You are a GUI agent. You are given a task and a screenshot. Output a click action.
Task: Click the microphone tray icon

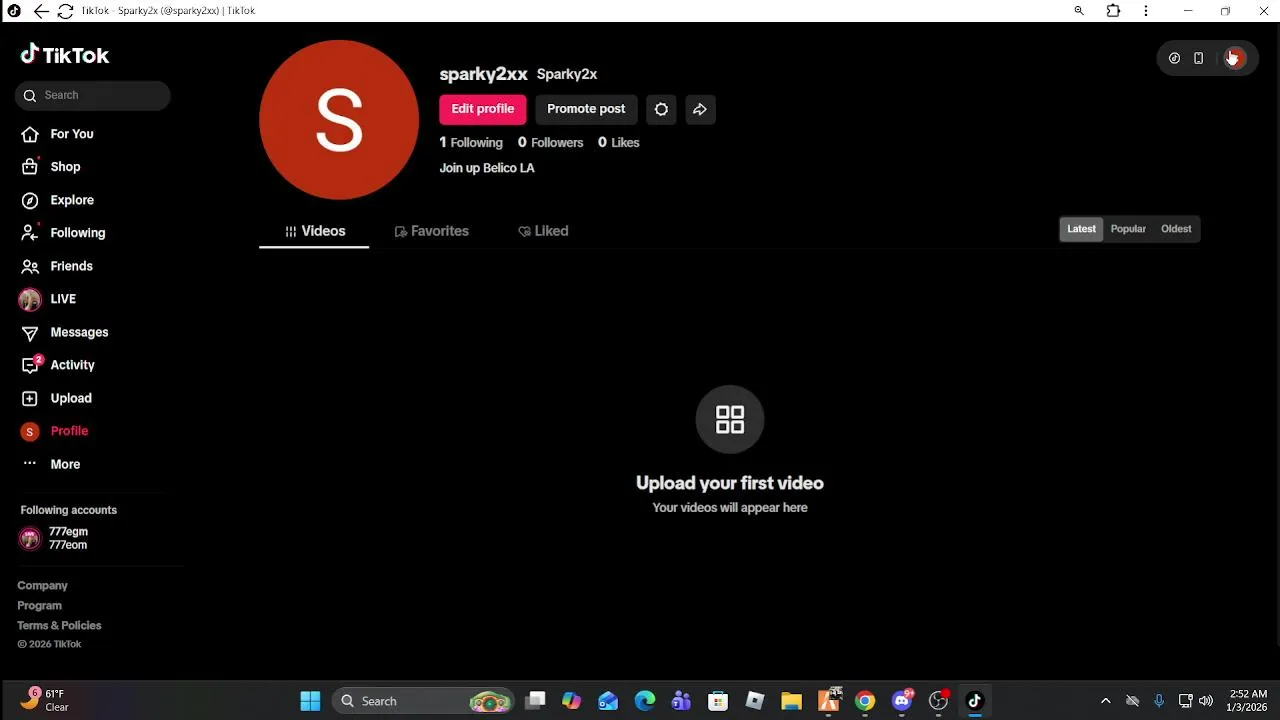1159,701
